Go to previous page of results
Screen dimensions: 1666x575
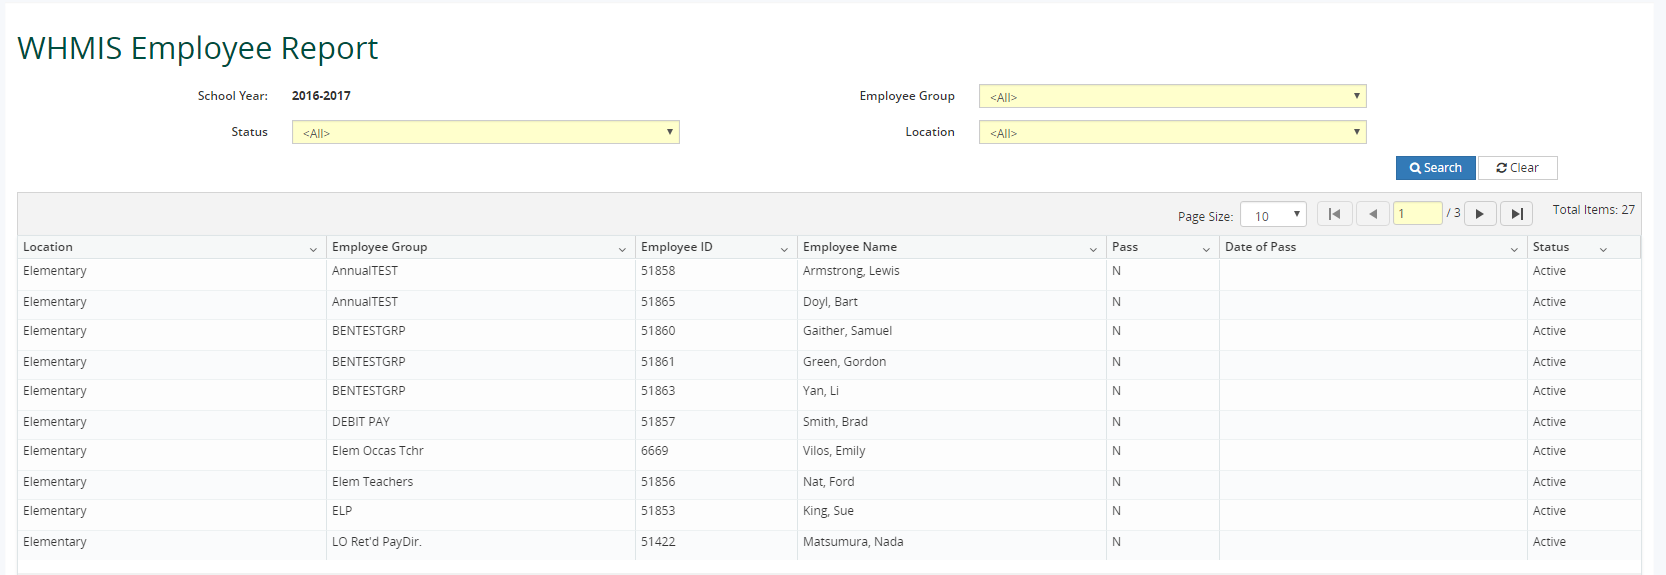[1373, 214]
